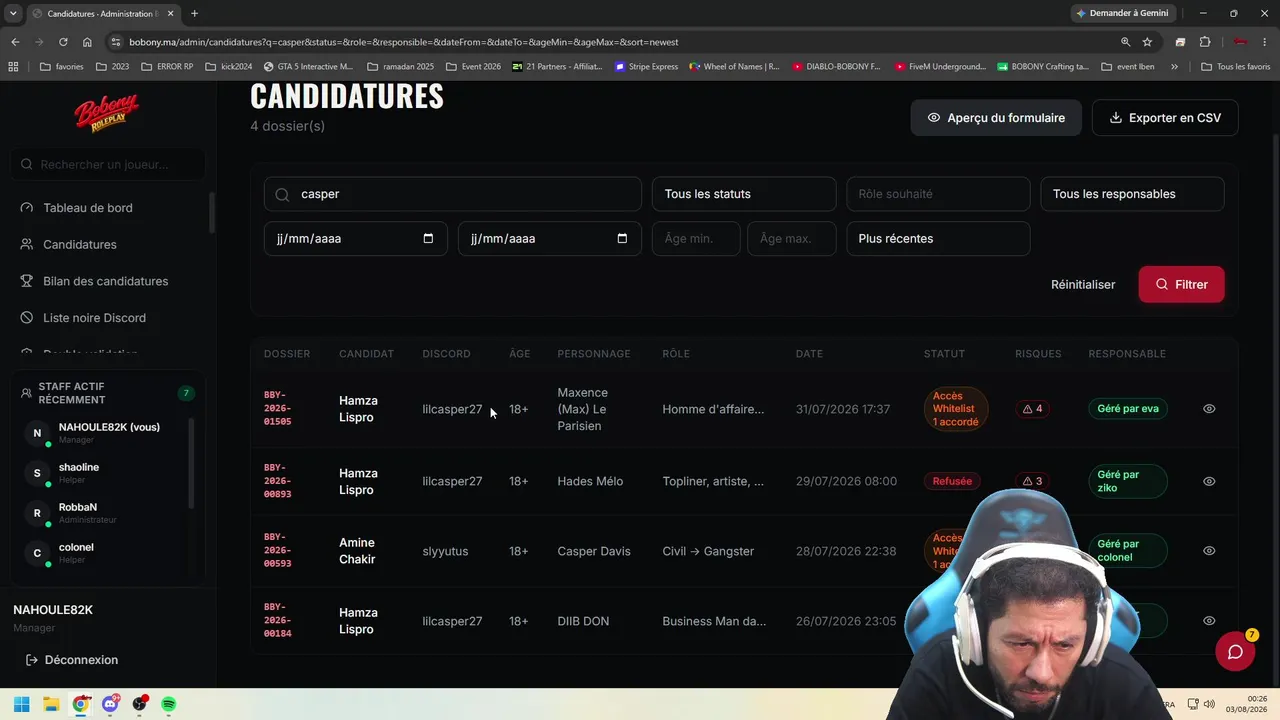
Task: Click the Bobony Roleplay logo
Action: click(x=106, y=113)
